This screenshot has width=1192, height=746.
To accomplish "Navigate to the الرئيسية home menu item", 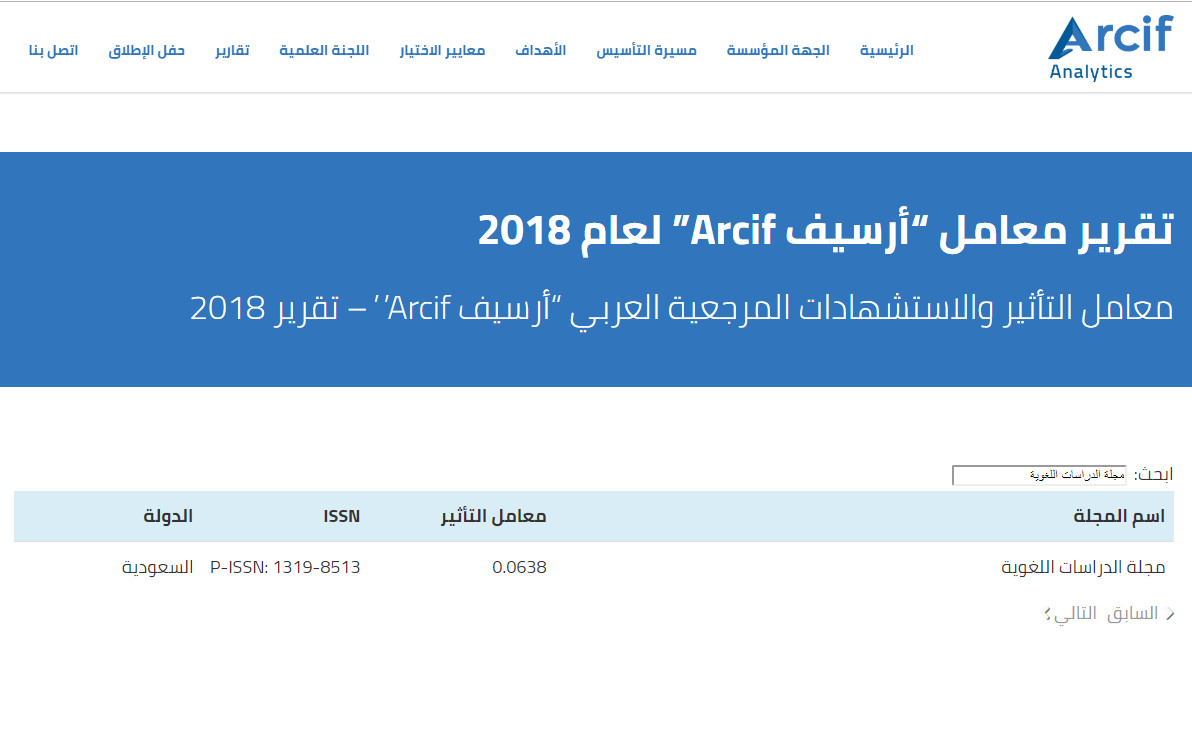I will pos(884,50).
